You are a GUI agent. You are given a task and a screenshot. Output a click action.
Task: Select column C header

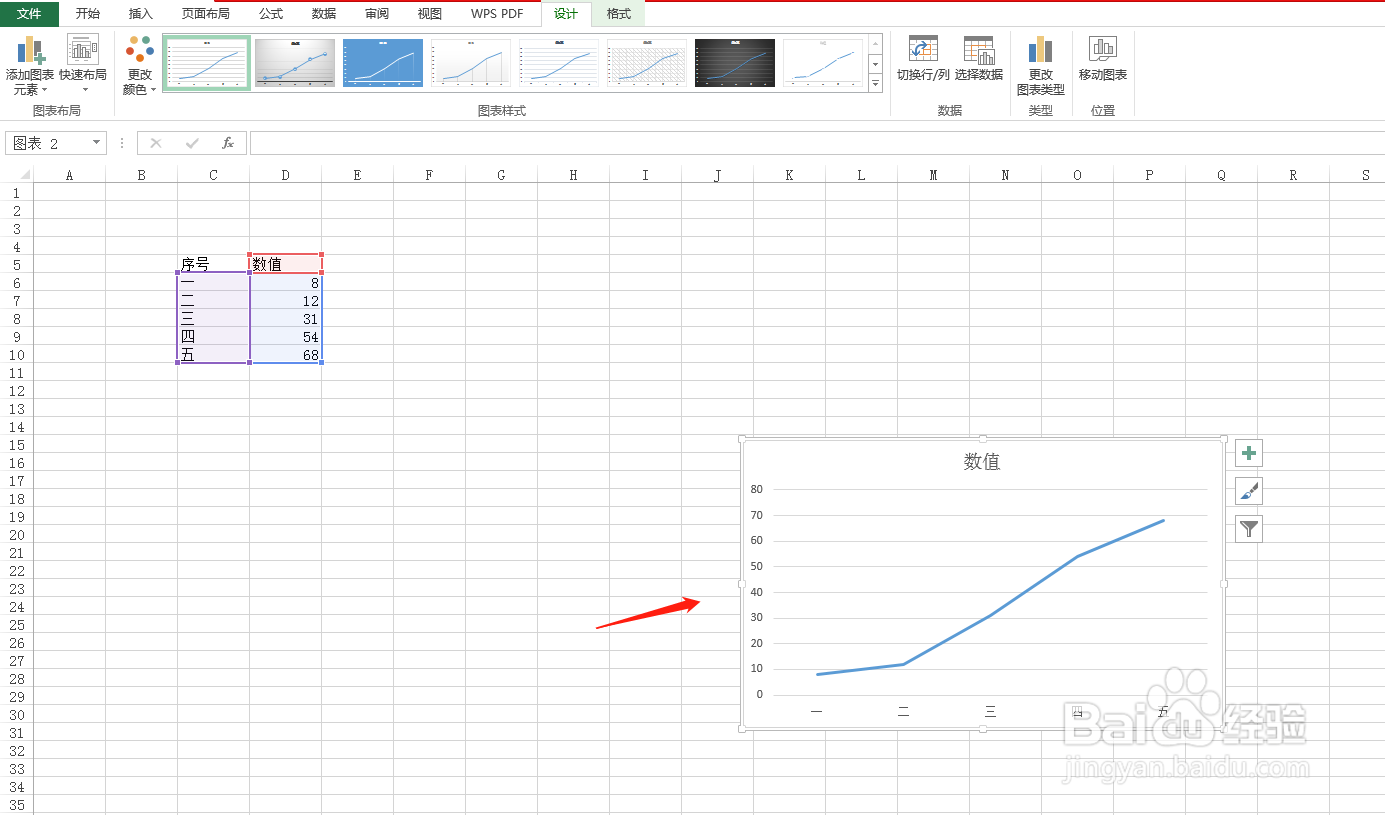214,175
